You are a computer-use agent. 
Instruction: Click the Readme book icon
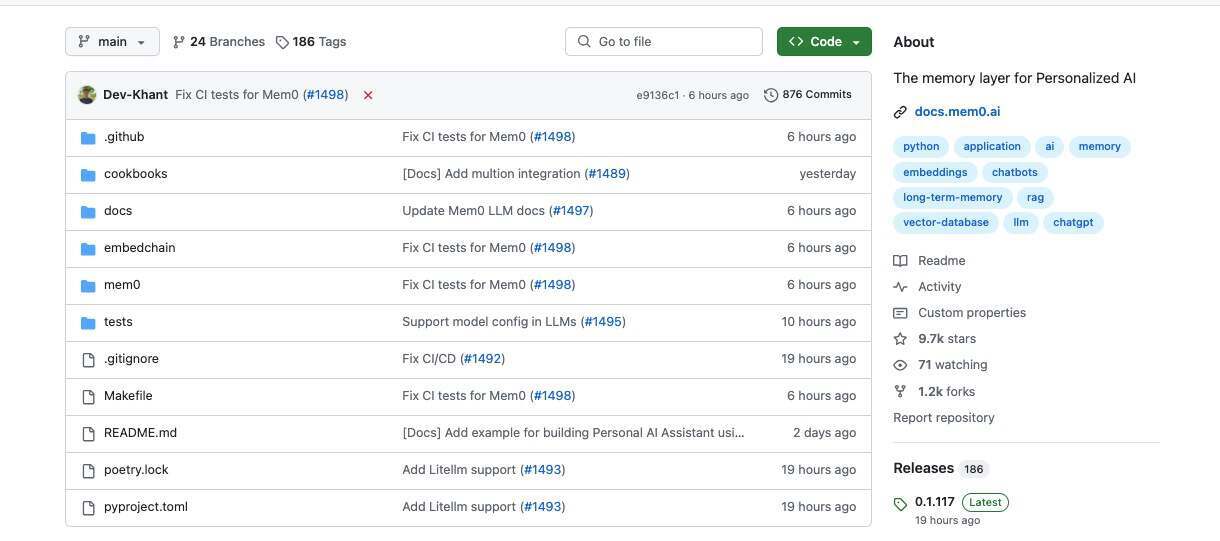pyautogui.click(x=900, y=261)
